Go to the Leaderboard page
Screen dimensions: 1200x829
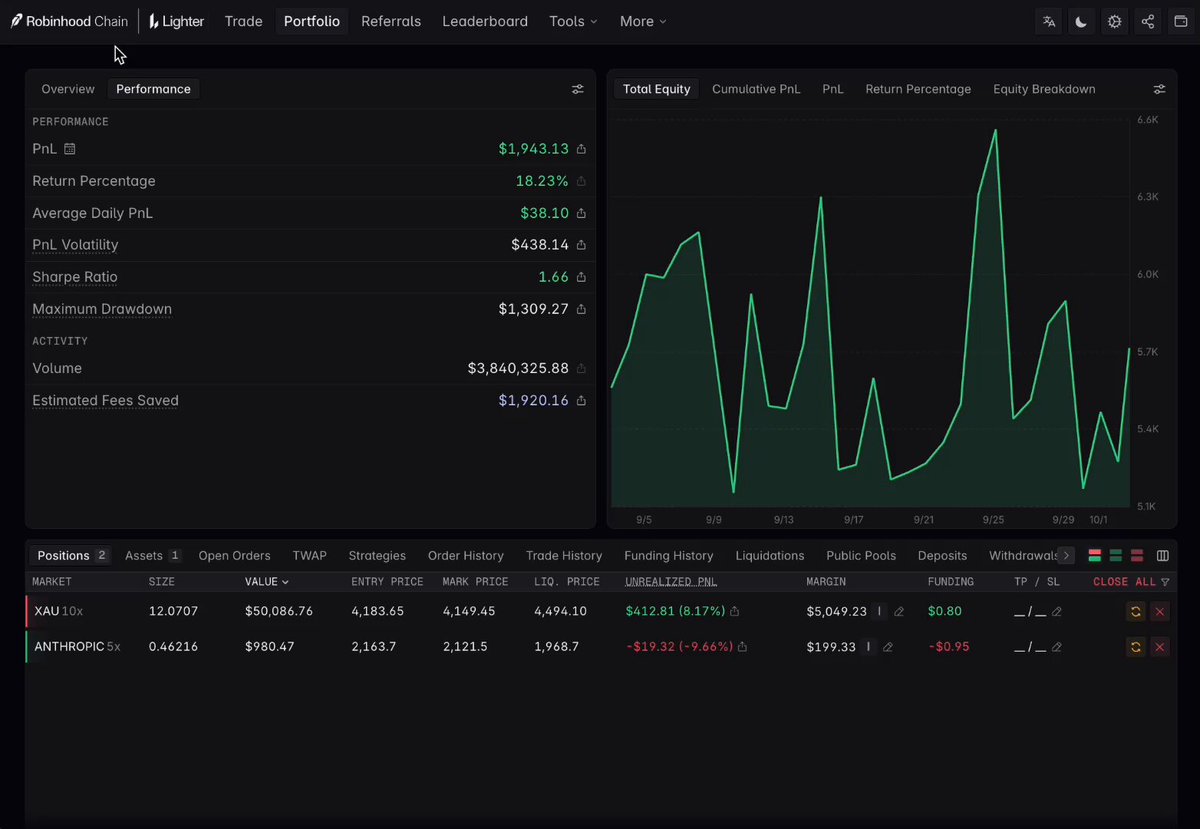(485, 21)
